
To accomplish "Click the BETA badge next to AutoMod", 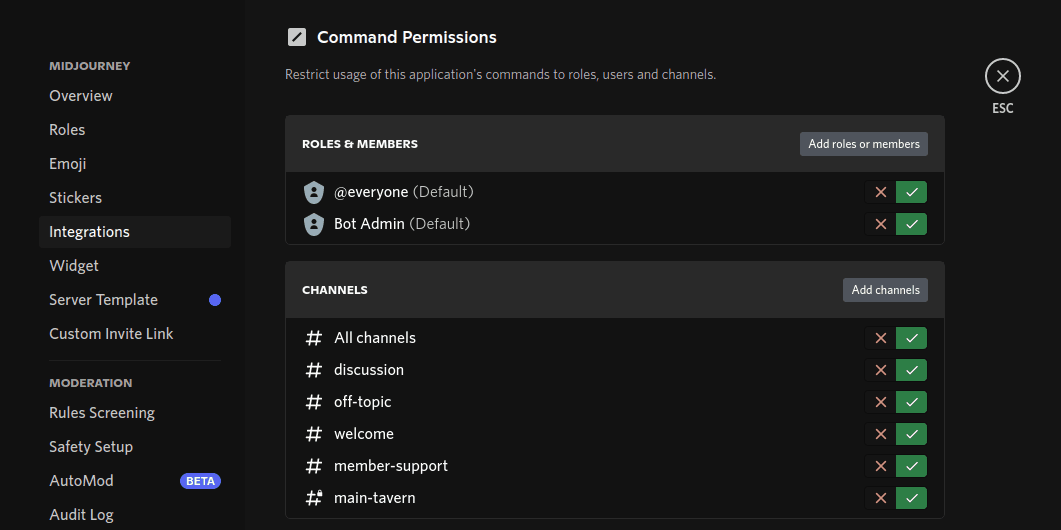I will (200, 481).
